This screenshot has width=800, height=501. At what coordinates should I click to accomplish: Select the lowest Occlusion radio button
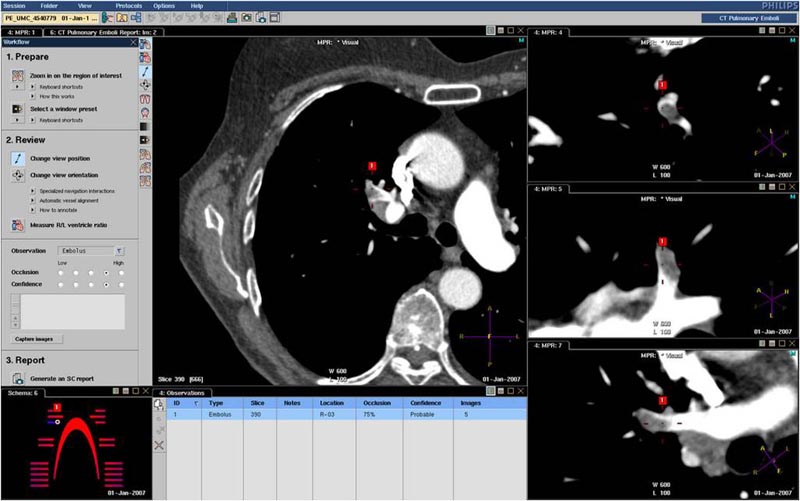pos(61,273)
